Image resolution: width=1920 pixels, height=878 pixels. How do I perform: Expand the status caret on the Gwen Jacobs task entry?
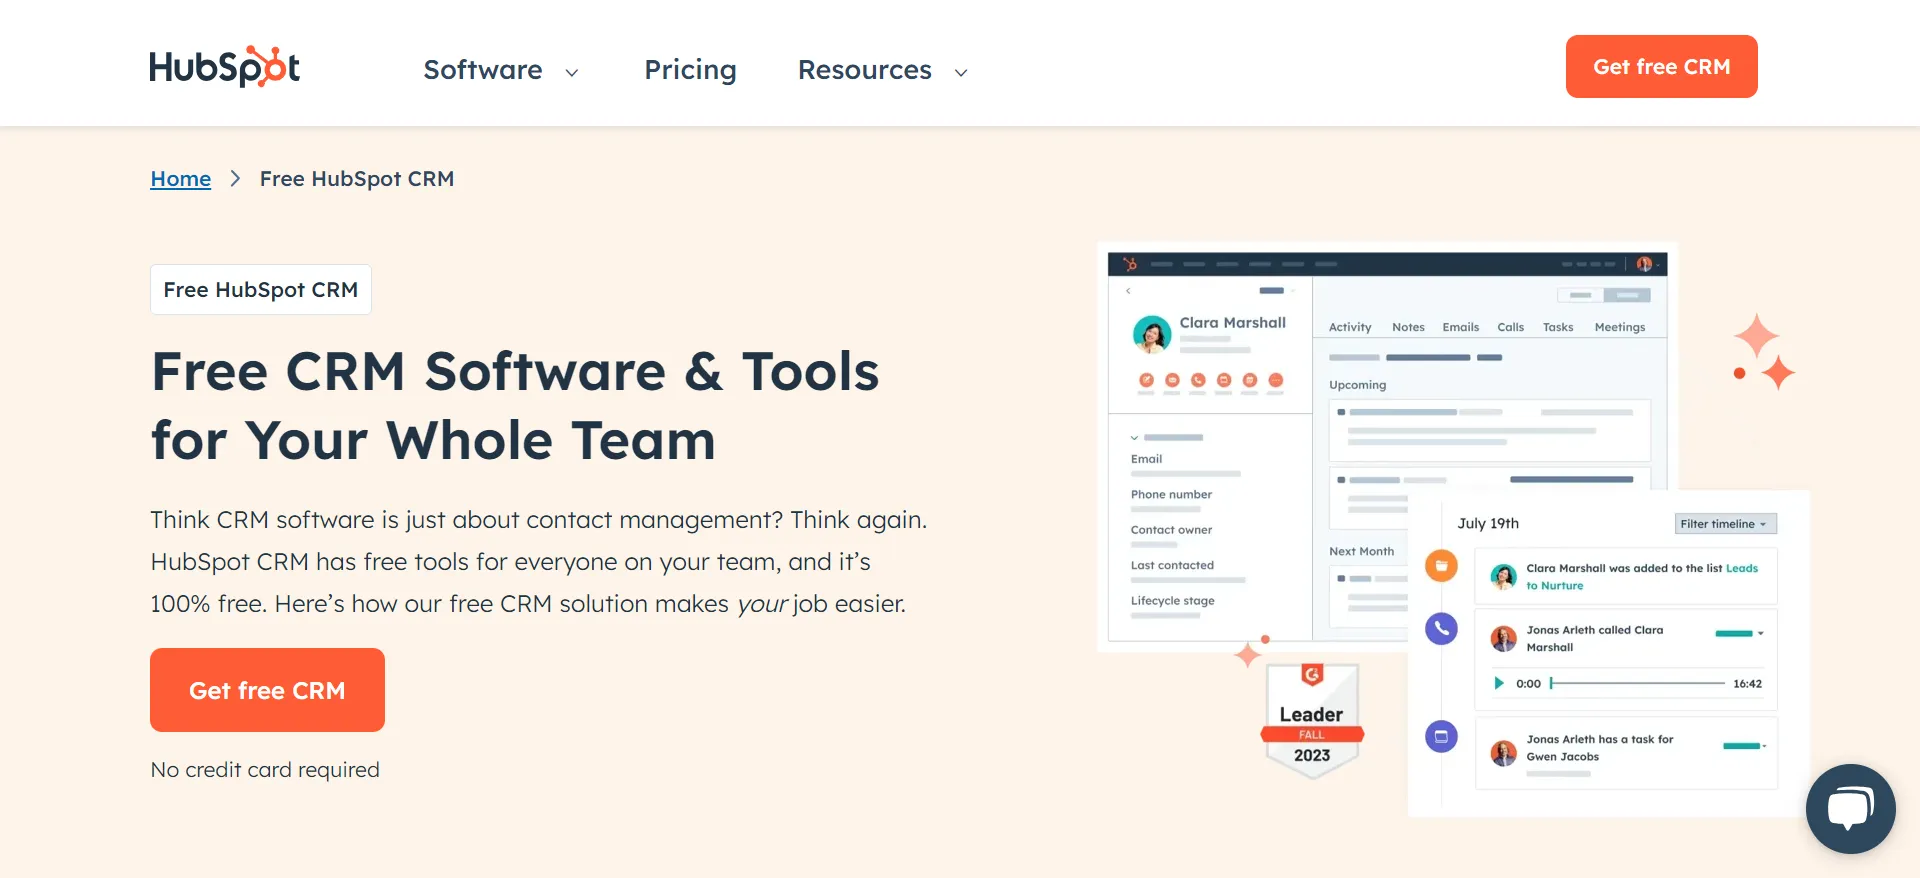pyautogui.click(x=1764, y=746)
